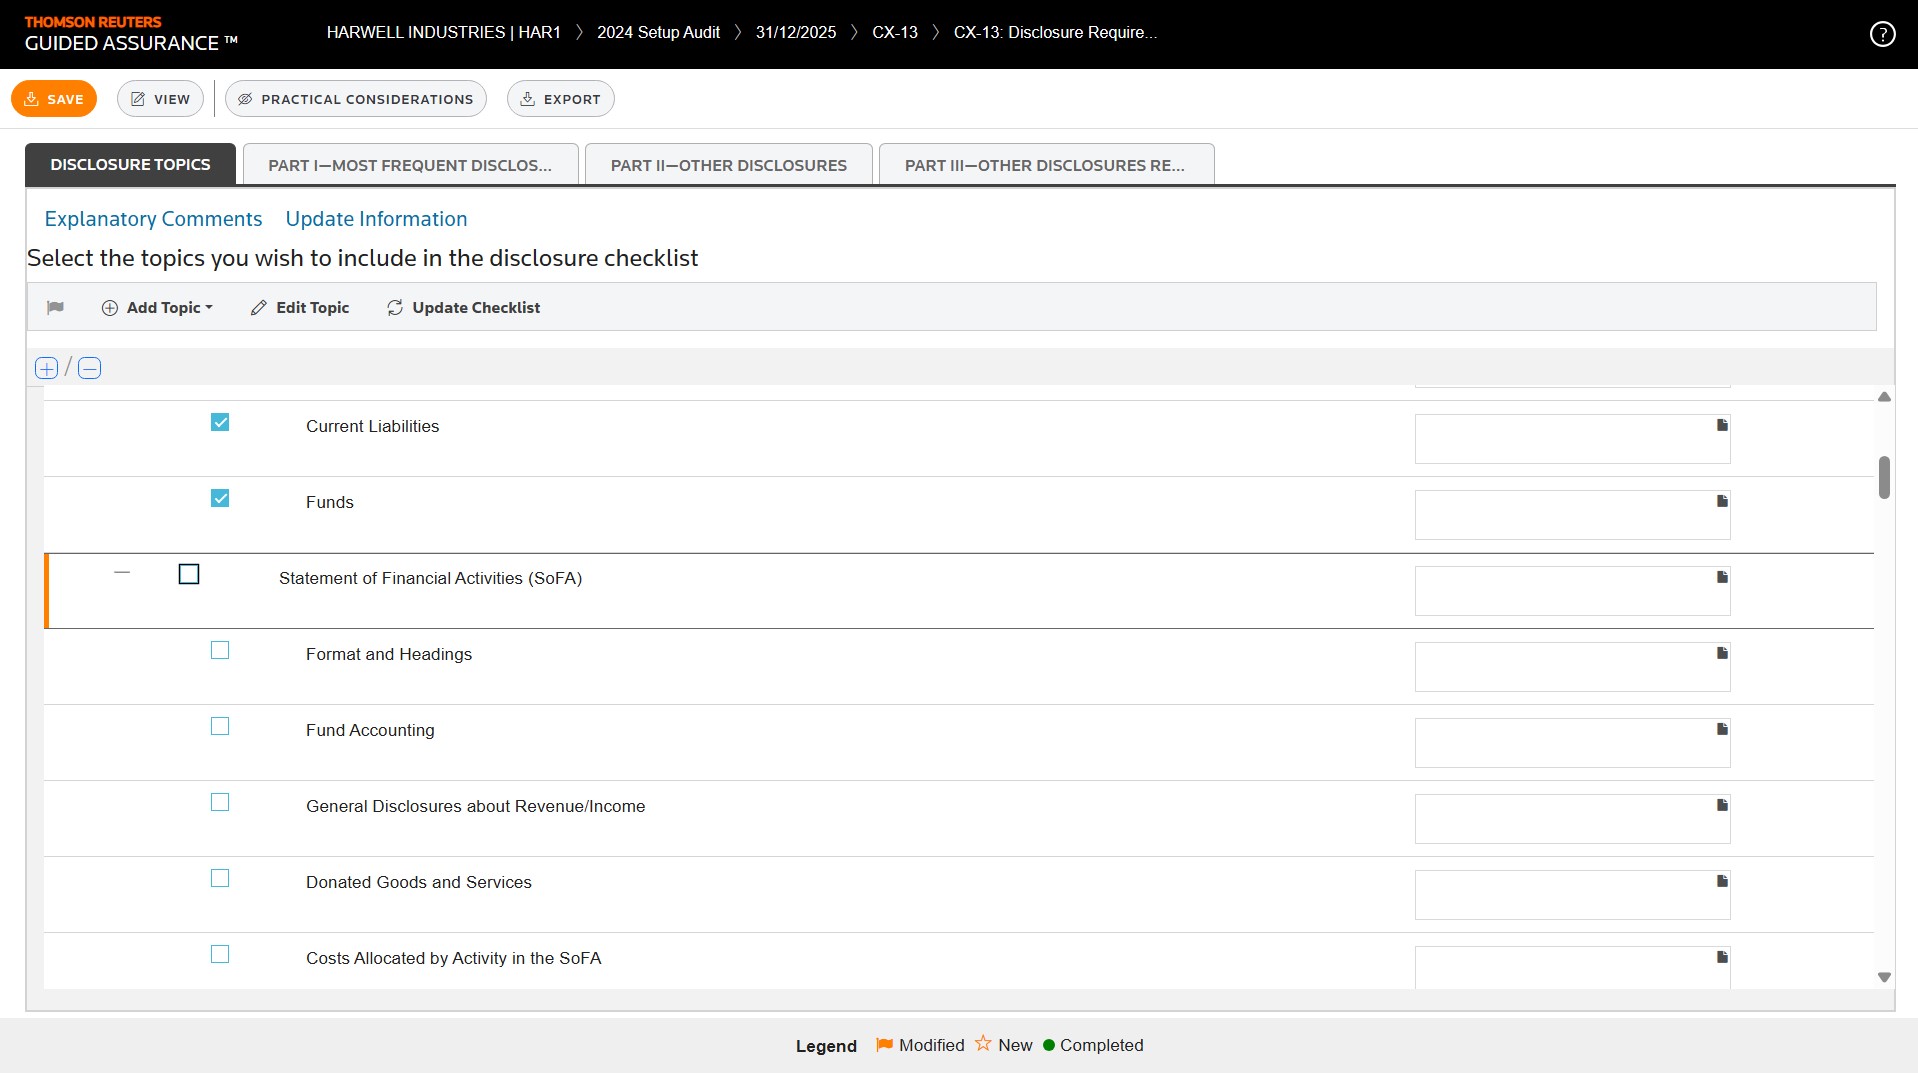Open note icon for Donated Goods and Services

(1722, 881)
